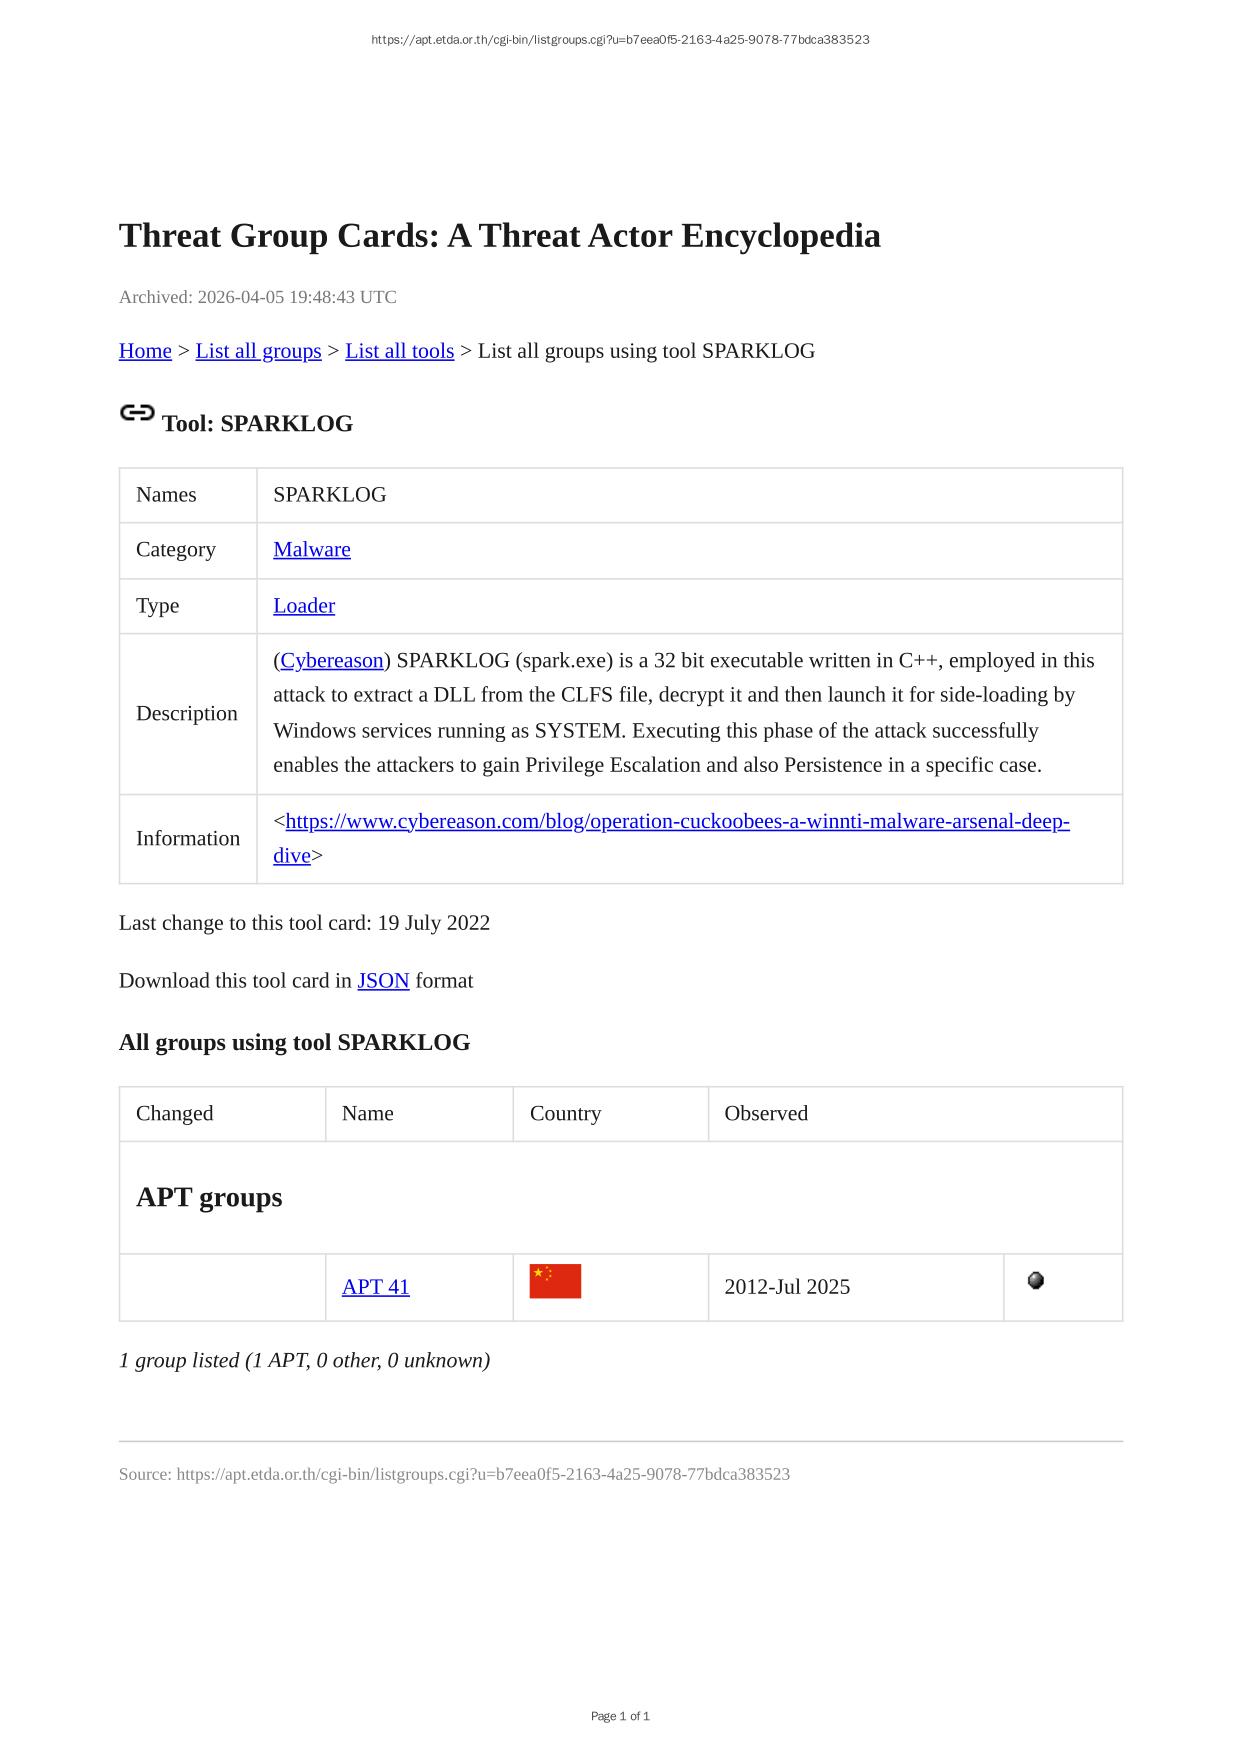Click the Changed column header
Viewport: 1242px width, 1756px height.
(x=175, y=1114)
